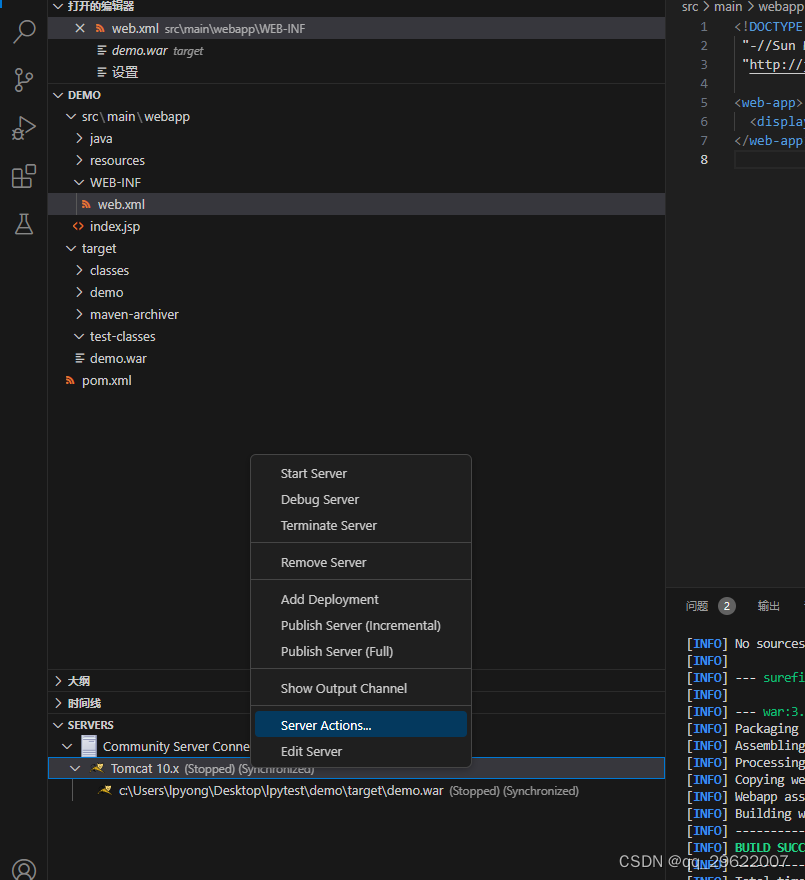This screenshot has height=880, width=805.
Task: Expand the demo folder under target
Action: pos(79,292)
